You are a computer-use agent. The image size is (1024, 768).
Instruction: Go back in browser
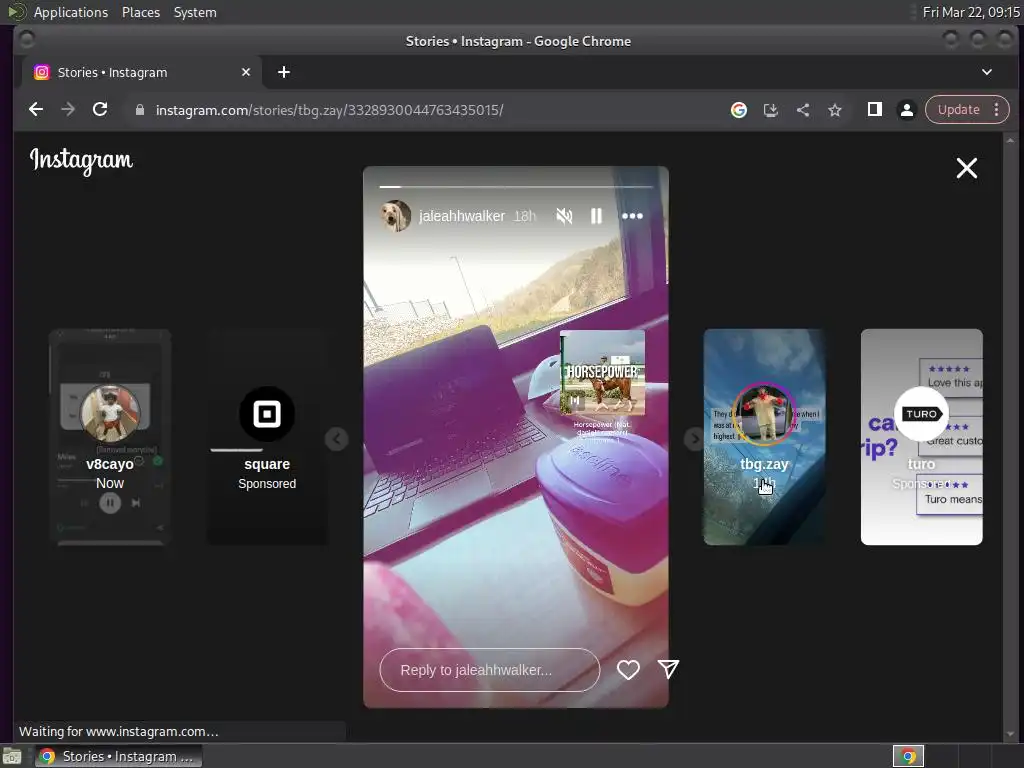coord(36,110)
